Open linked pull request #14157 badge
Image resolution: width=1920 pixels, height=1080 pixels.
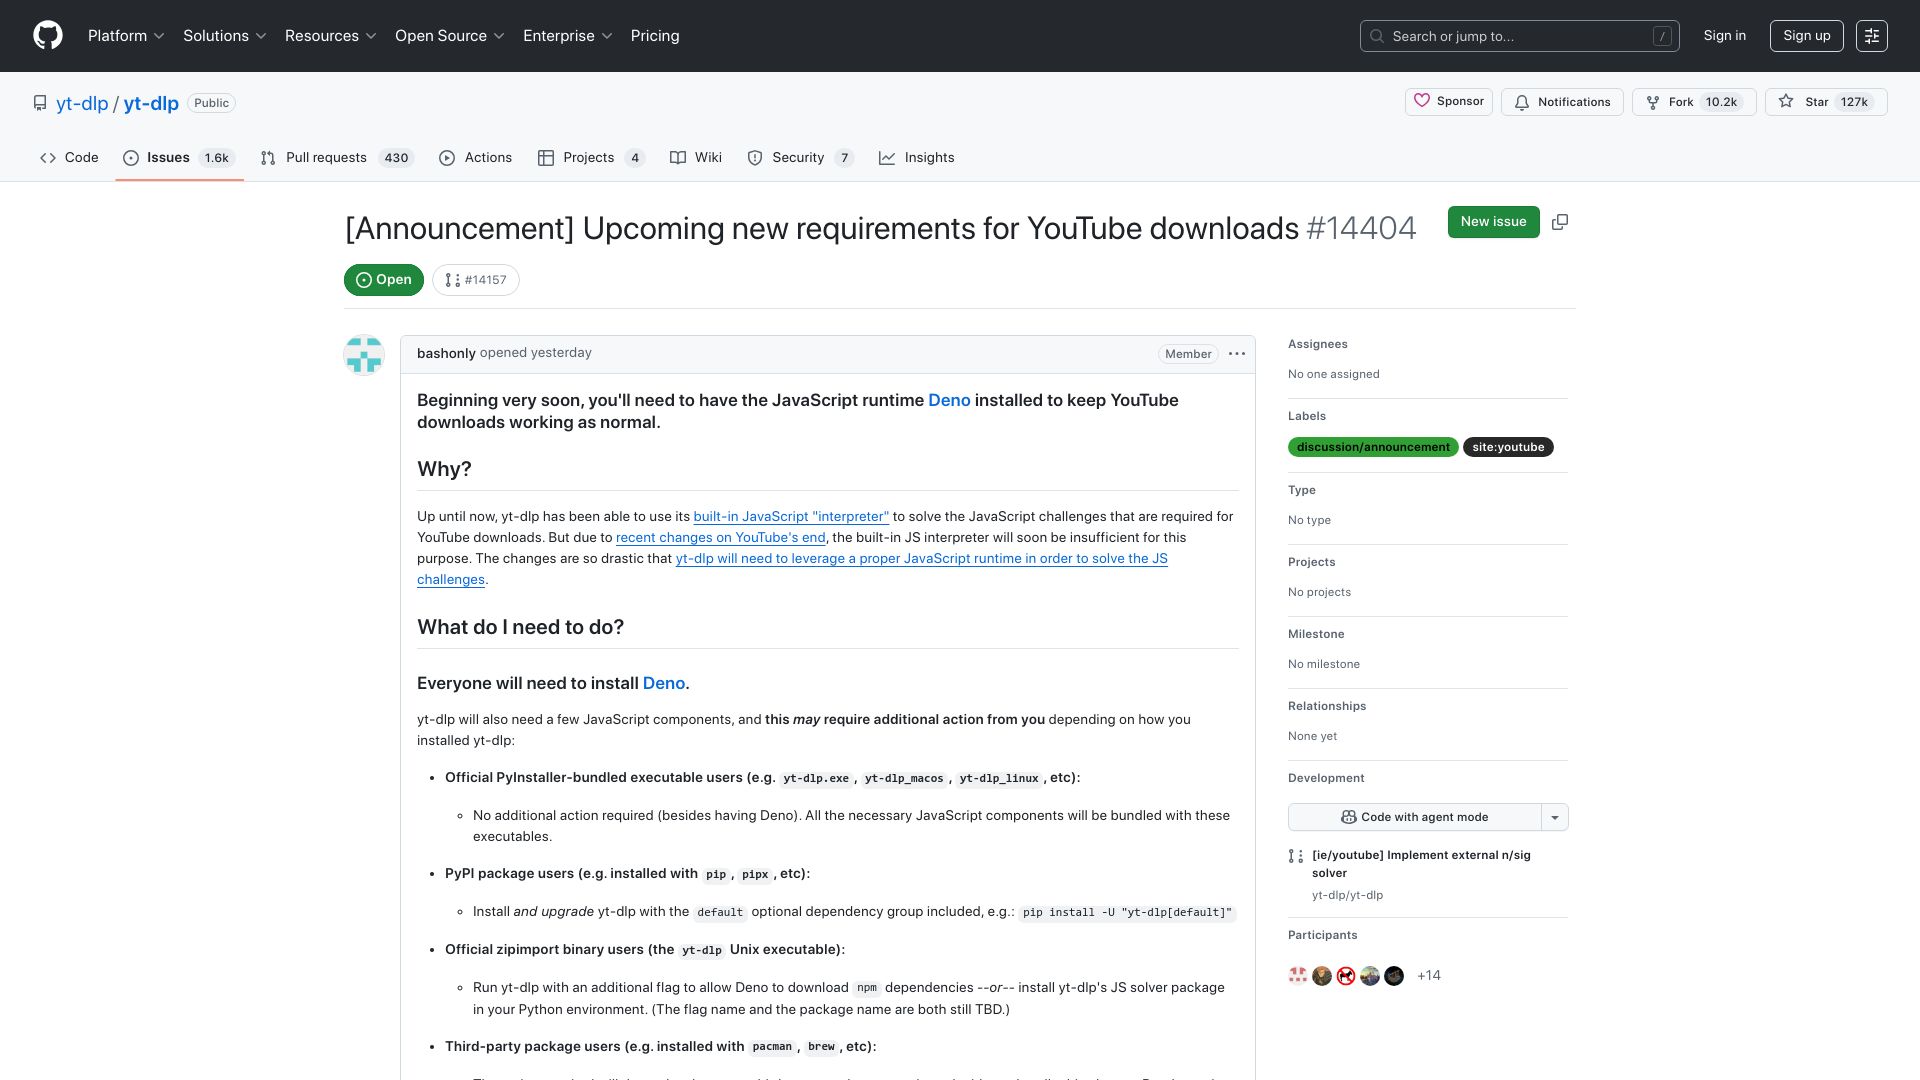click(476, 280)
